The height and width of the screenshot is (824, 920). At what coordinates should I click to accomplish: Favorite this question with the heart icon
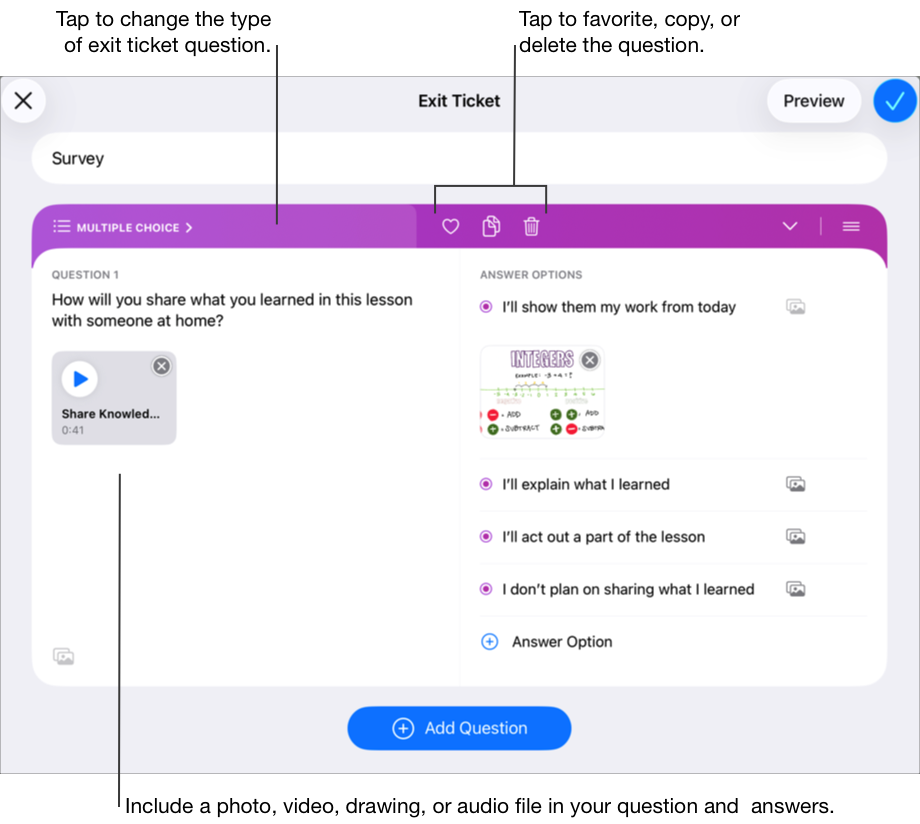tap(449, 226)
